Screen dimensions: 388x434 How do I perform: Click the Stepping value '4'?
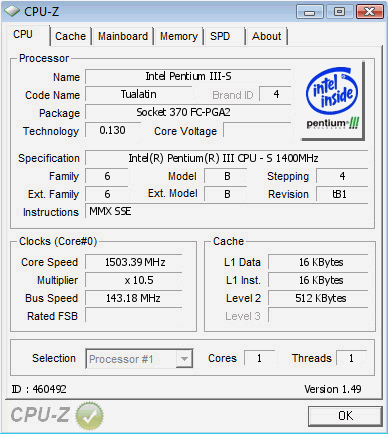[x=342, y=176]
